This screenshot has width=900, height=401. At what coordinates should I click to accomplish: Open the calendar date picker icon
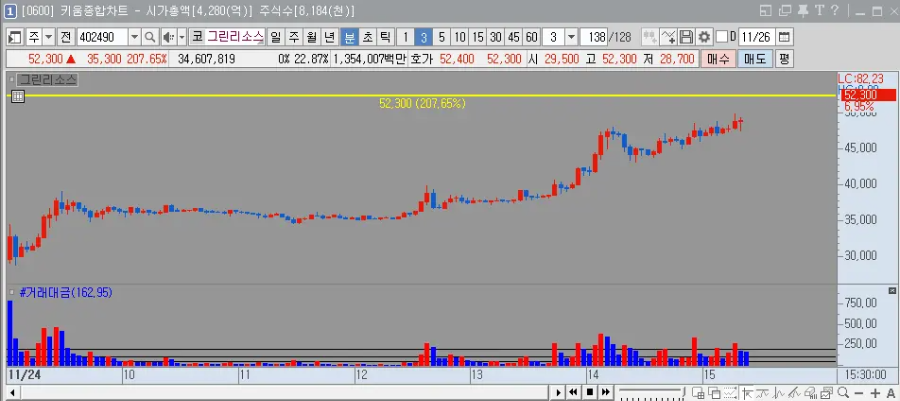pos(784,37)
